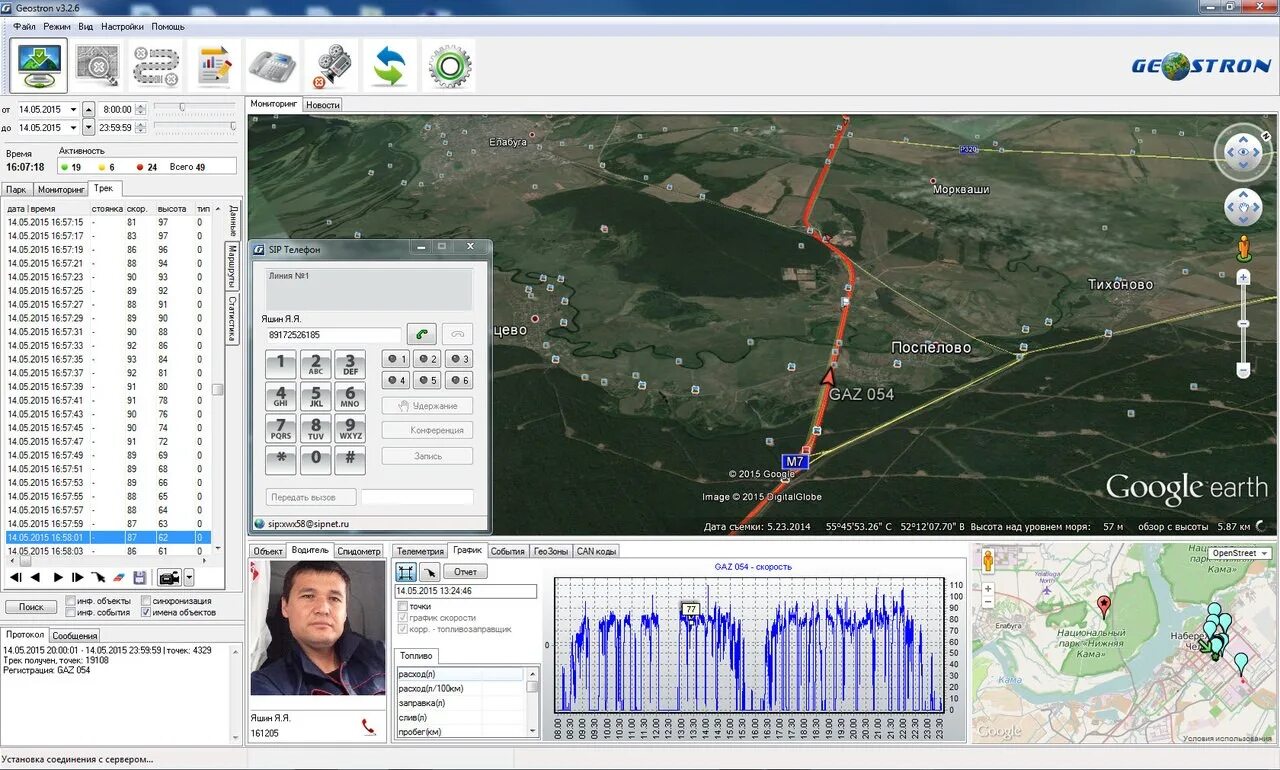Adjust the 23:59:59 end time spinner
1280x770 pixels.
[x=140, y=128]
